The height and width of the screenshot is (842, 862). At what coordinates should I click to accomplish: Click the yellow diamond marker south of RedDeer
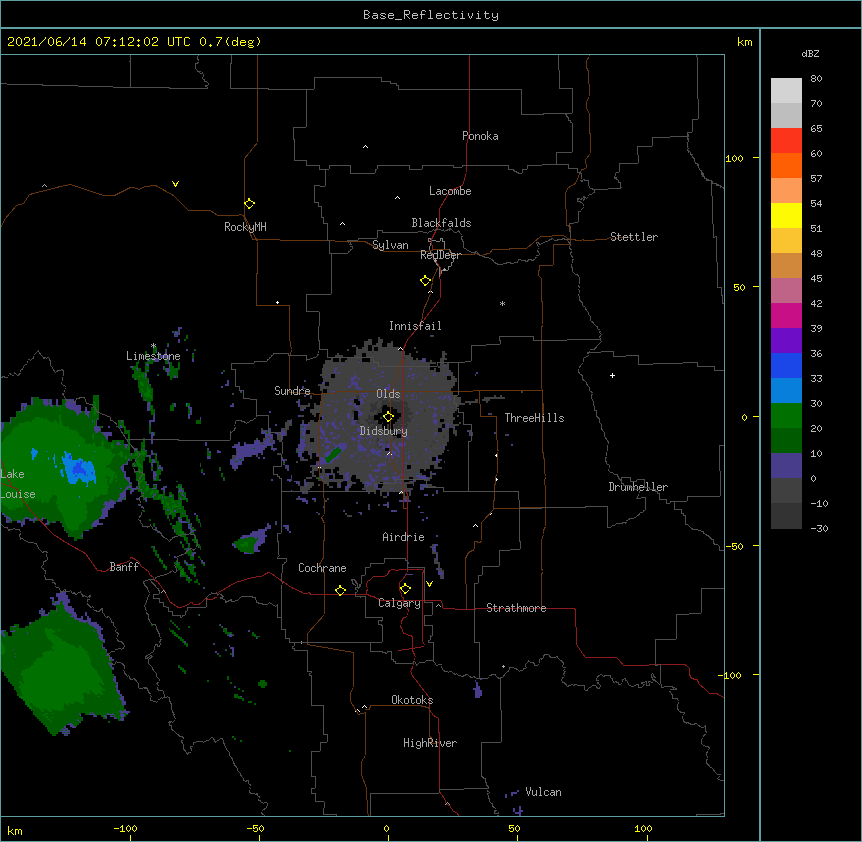pyautogui.click(x=426, y=281)
